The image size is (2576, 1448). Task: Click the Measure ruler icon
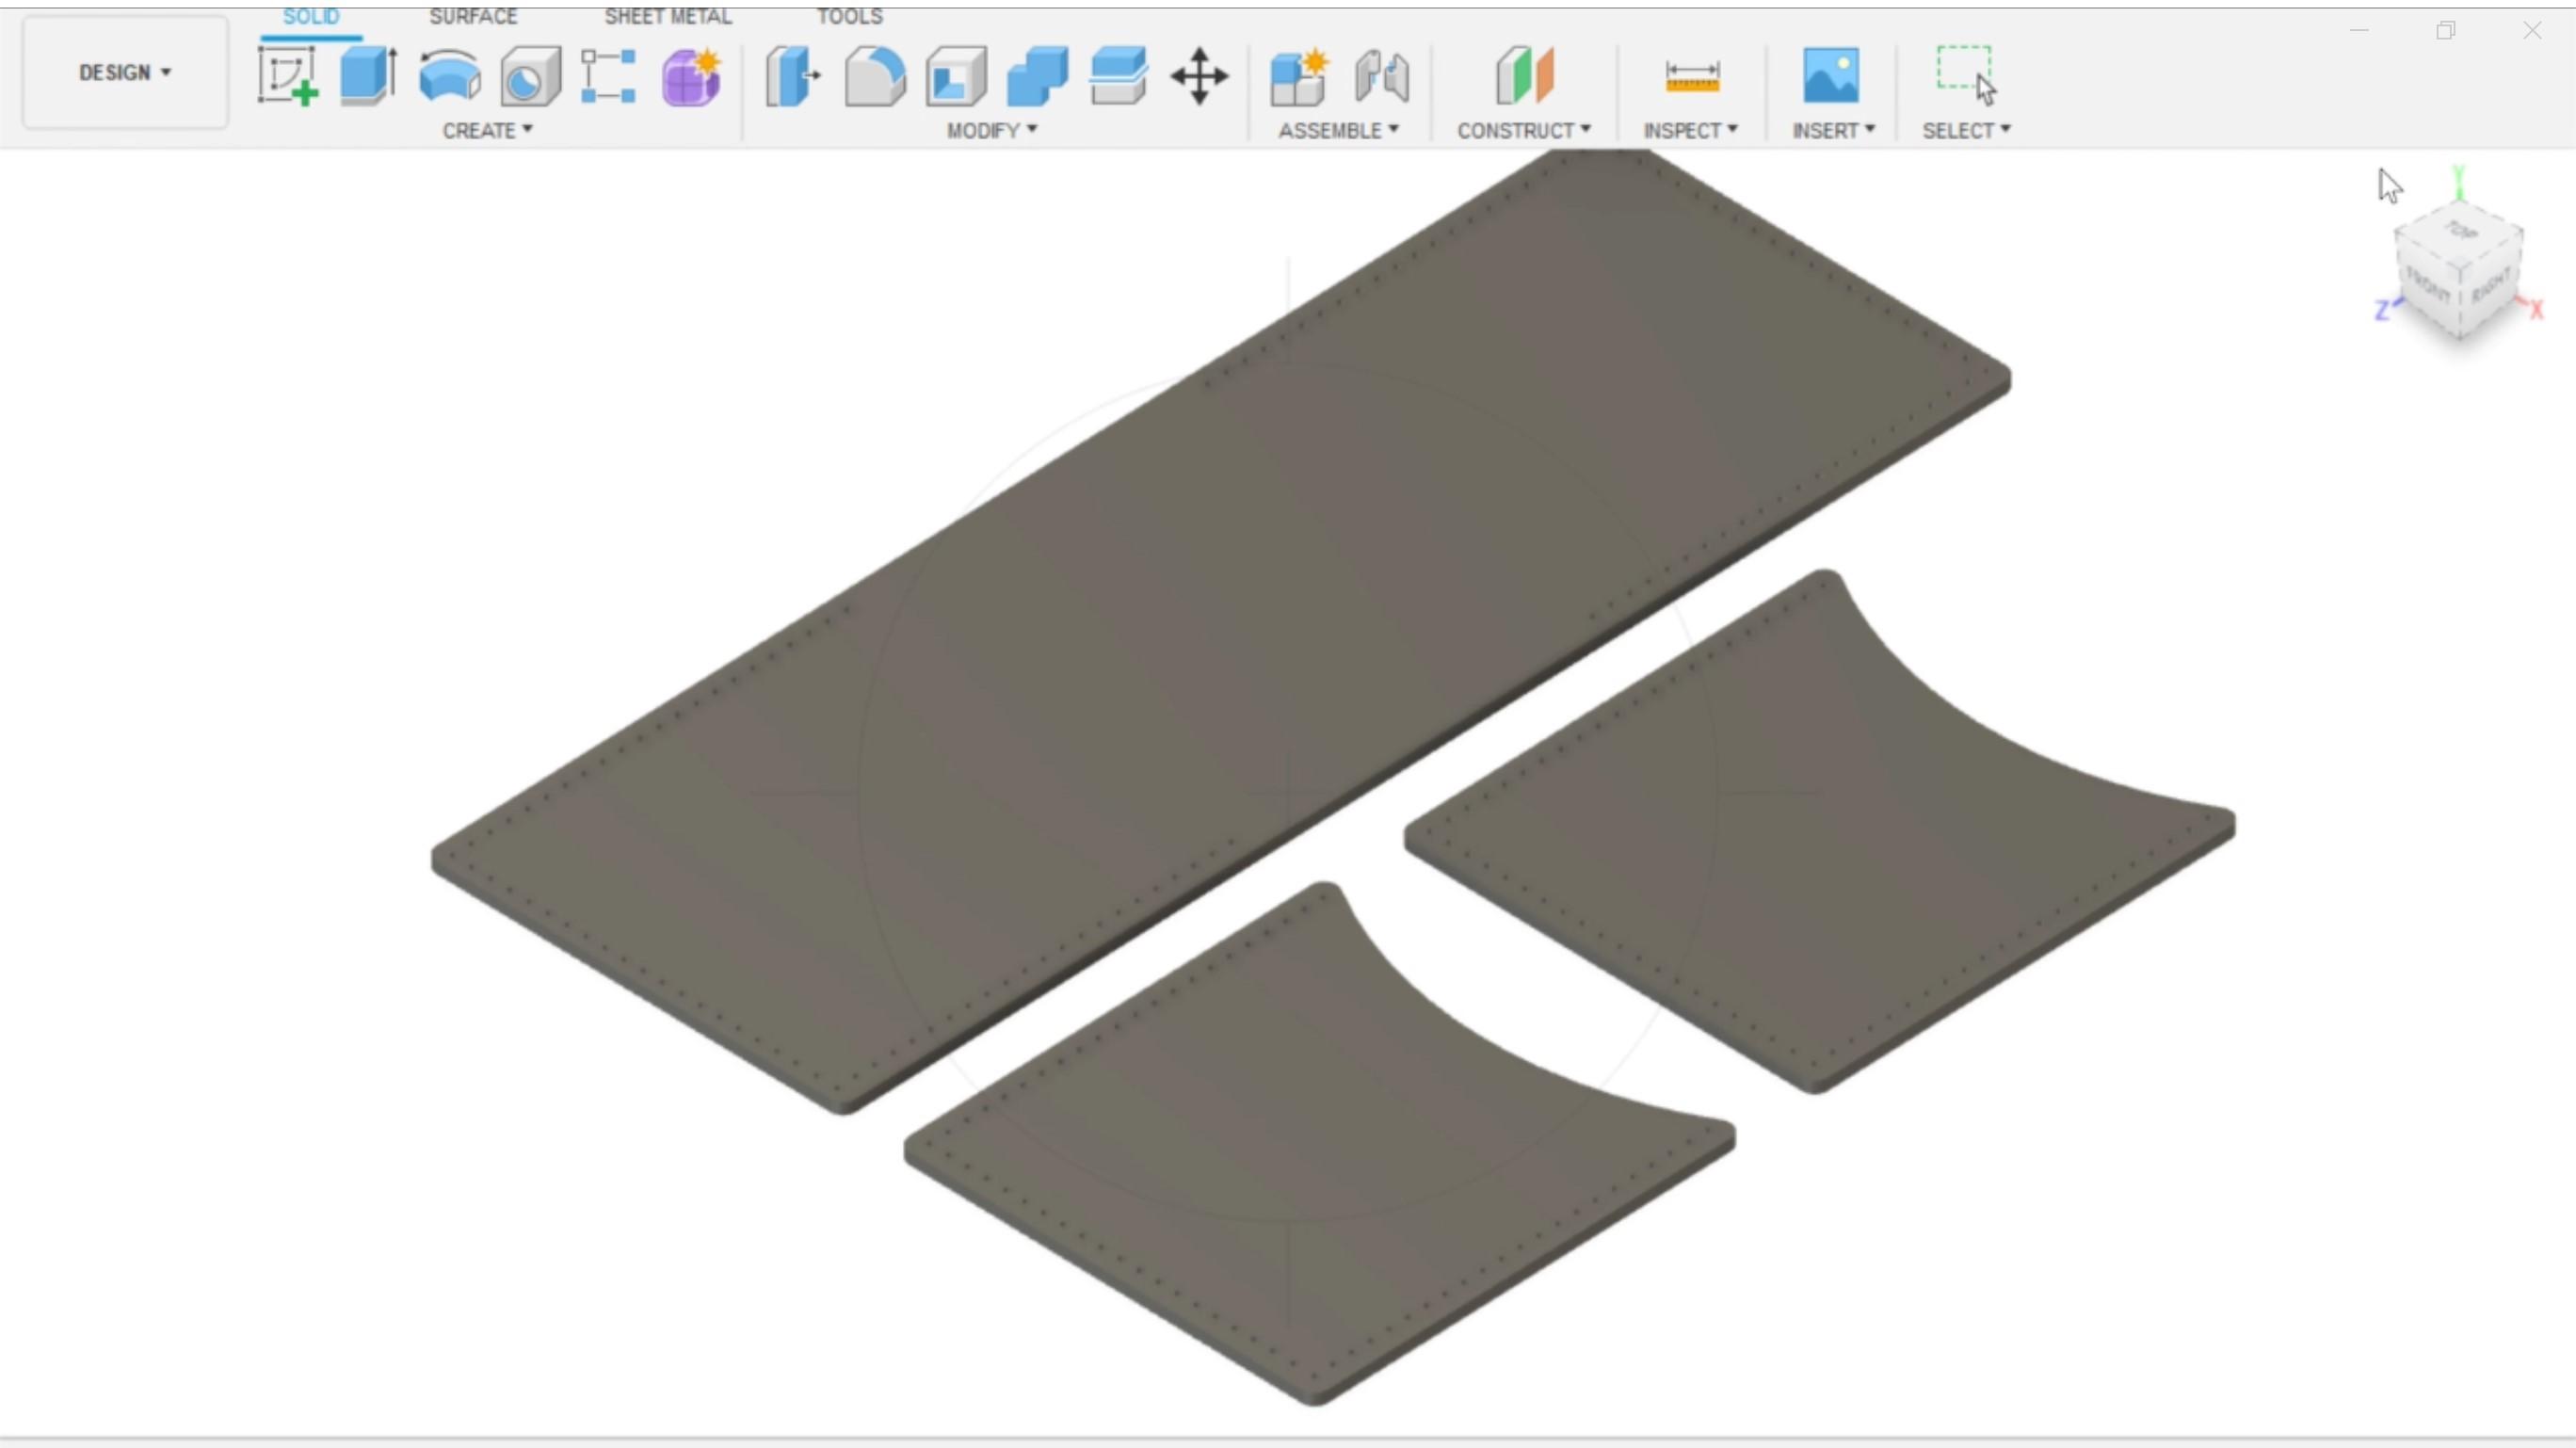(1692, 76)
